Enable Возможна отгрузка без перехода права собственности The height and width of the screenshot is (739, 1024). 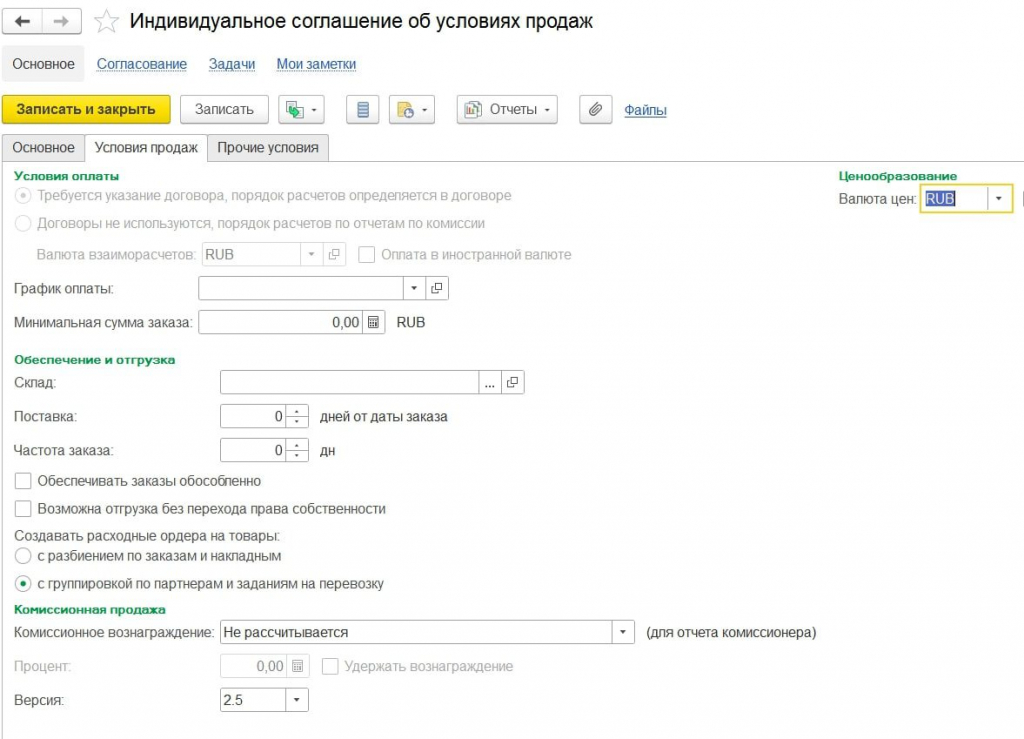pyautogui.click(x=23, y=508)
